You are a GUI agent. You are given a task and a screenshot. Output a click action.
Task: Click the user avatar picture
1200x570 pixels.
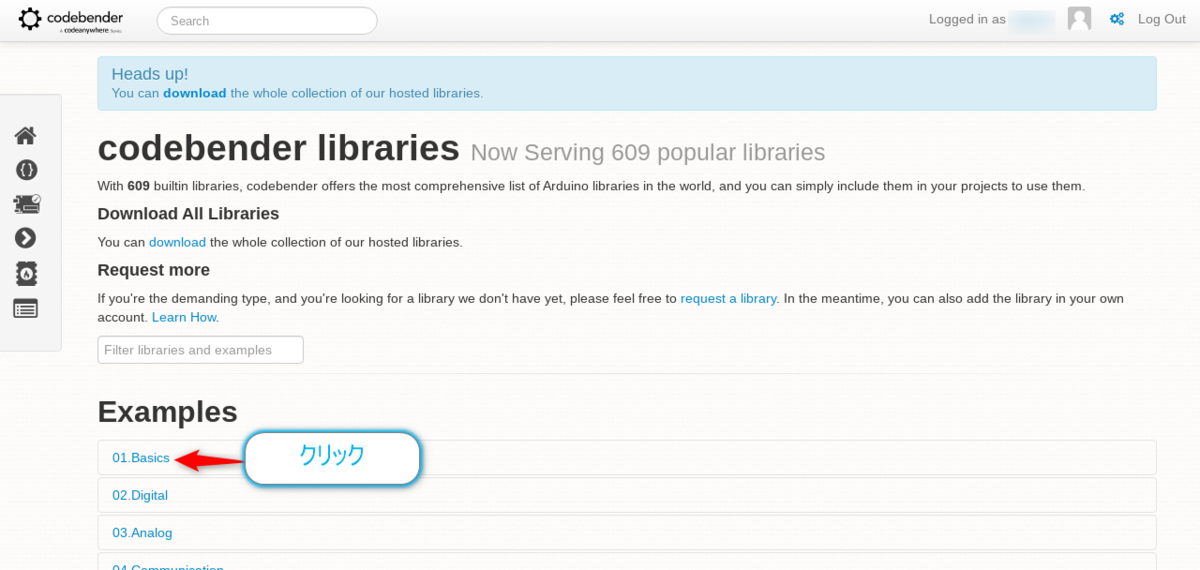[x=1079, y=19]
